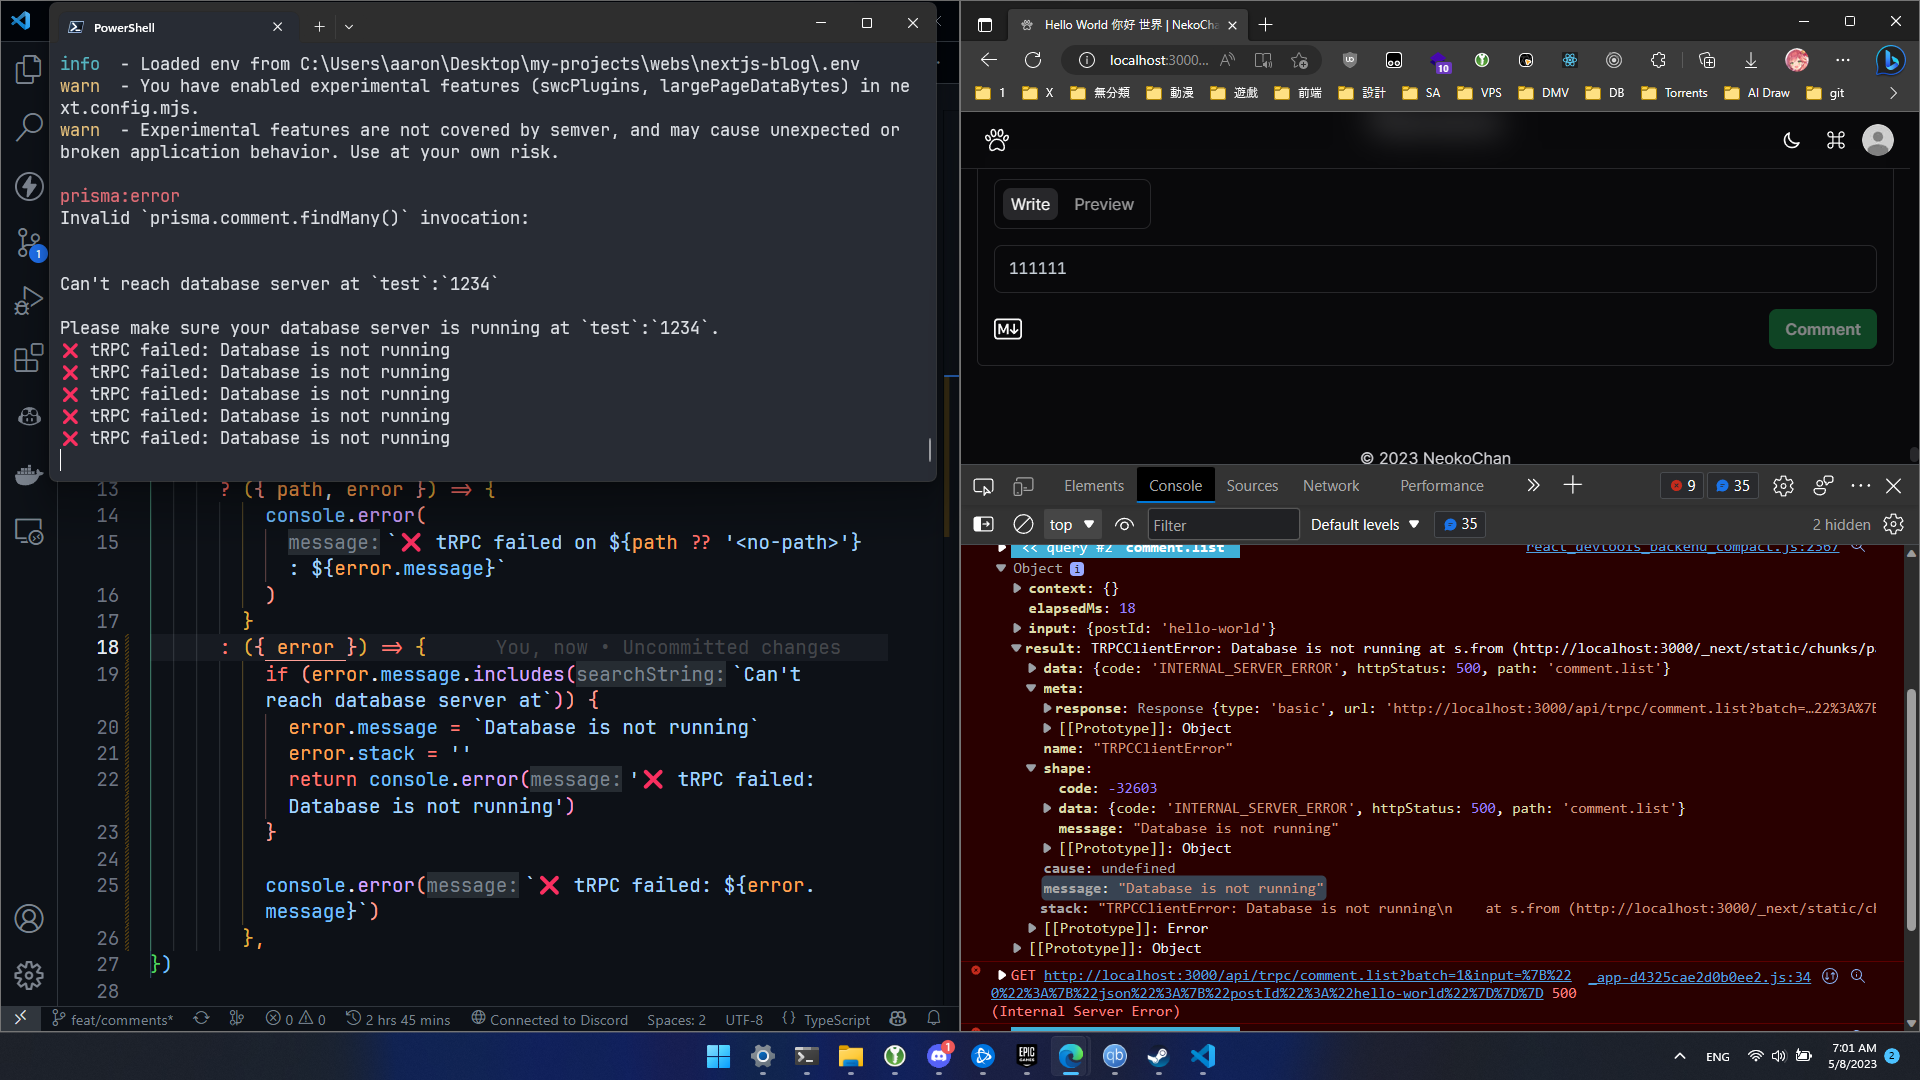Image resolution: width=1920 pixels, height=1080 pixels.
Task: Open the failed GET request link
Action: [x=1306, y=975]
